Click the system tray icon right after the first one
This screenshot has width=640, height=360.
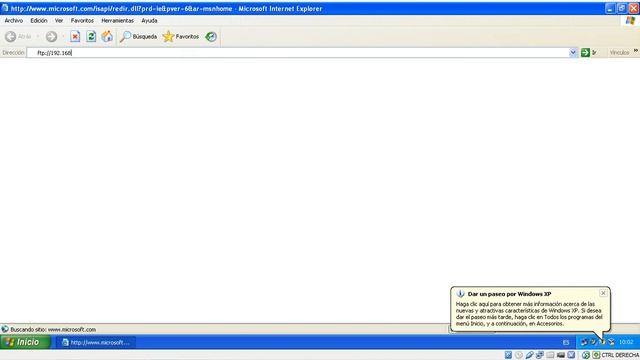click(x=593, y=342)
